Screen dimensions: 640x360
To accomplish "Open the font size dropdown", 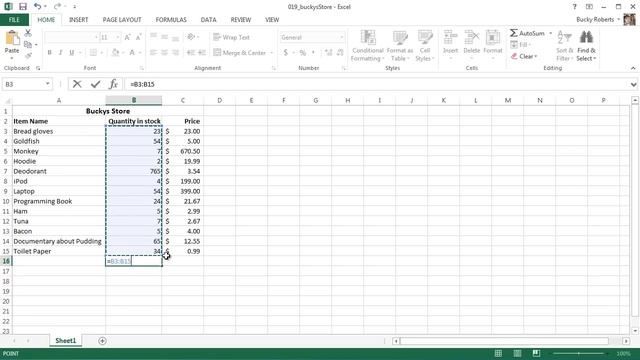I will tap(118, 37).
